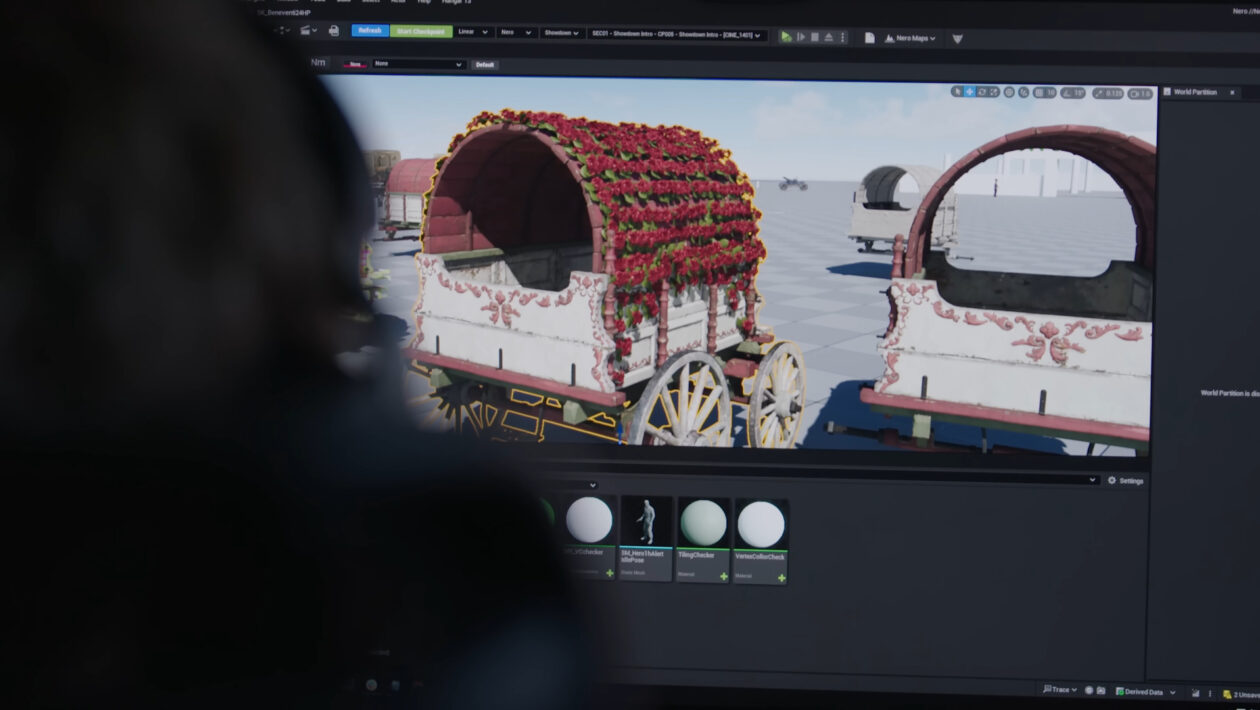Screen dimensions: 1260x710
Task: Click the green plus on VertexColorCheck asset
Action: [780, 577]
